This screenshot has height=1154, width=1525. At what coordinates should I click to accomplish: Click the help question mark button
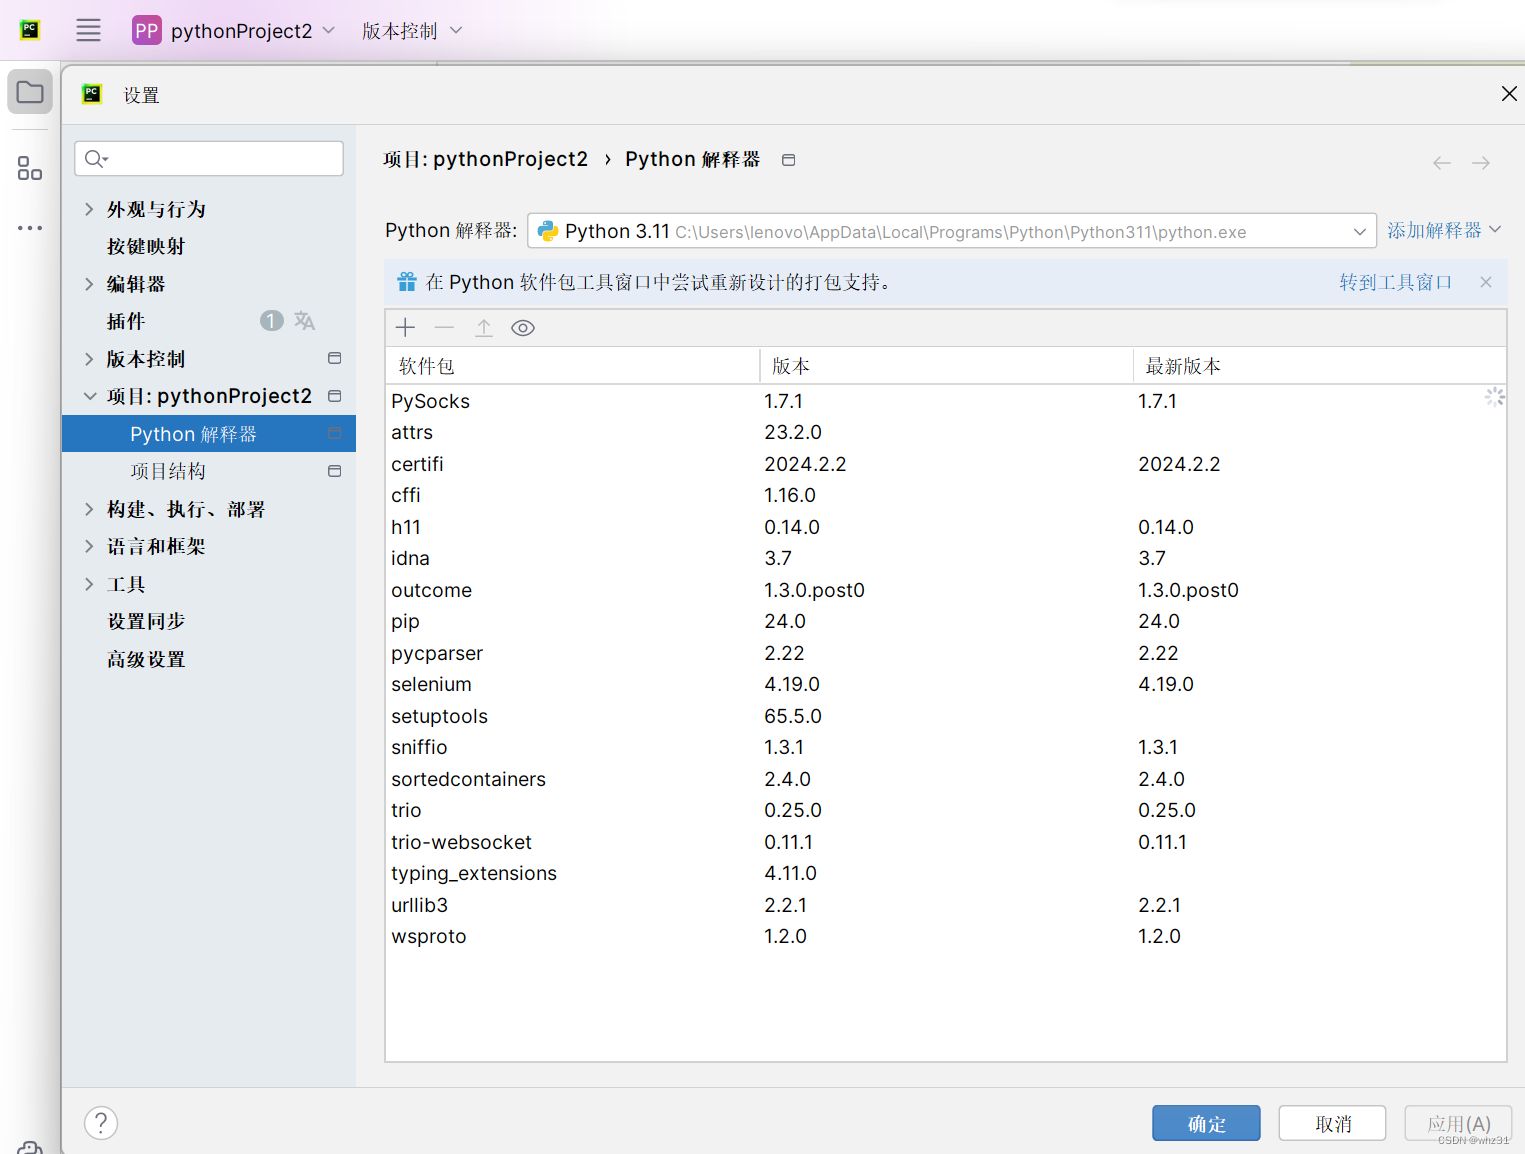tap(101, 1123)
